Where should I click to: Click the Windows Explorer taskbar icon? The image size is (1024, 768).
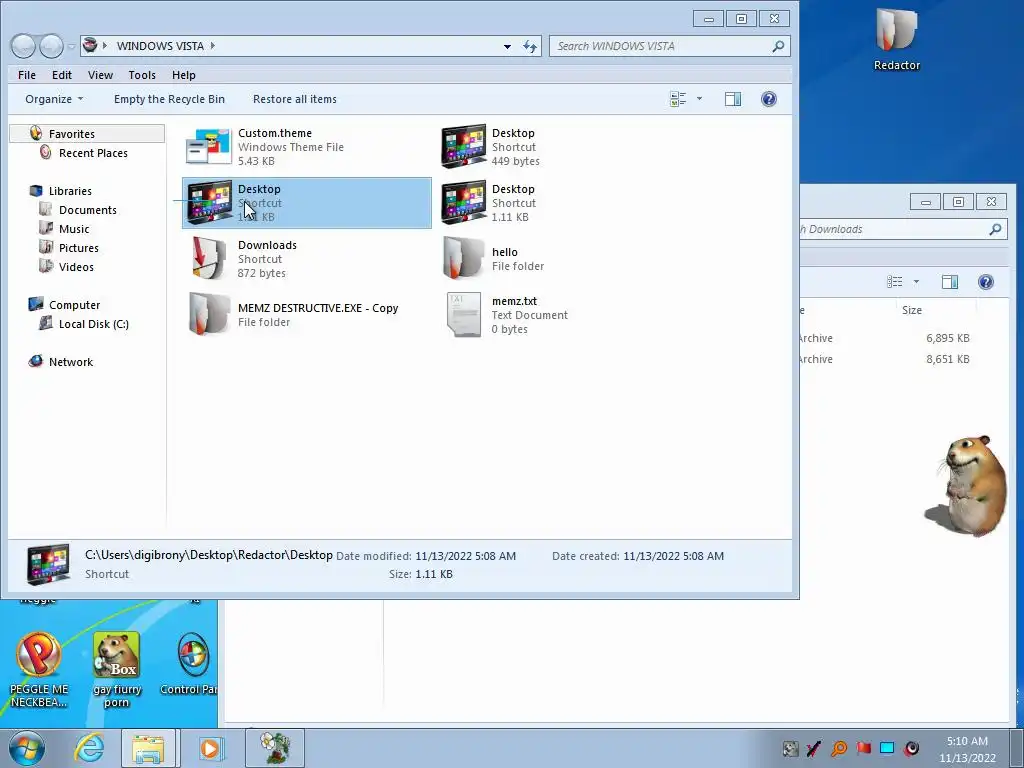(x=148, y=748)
